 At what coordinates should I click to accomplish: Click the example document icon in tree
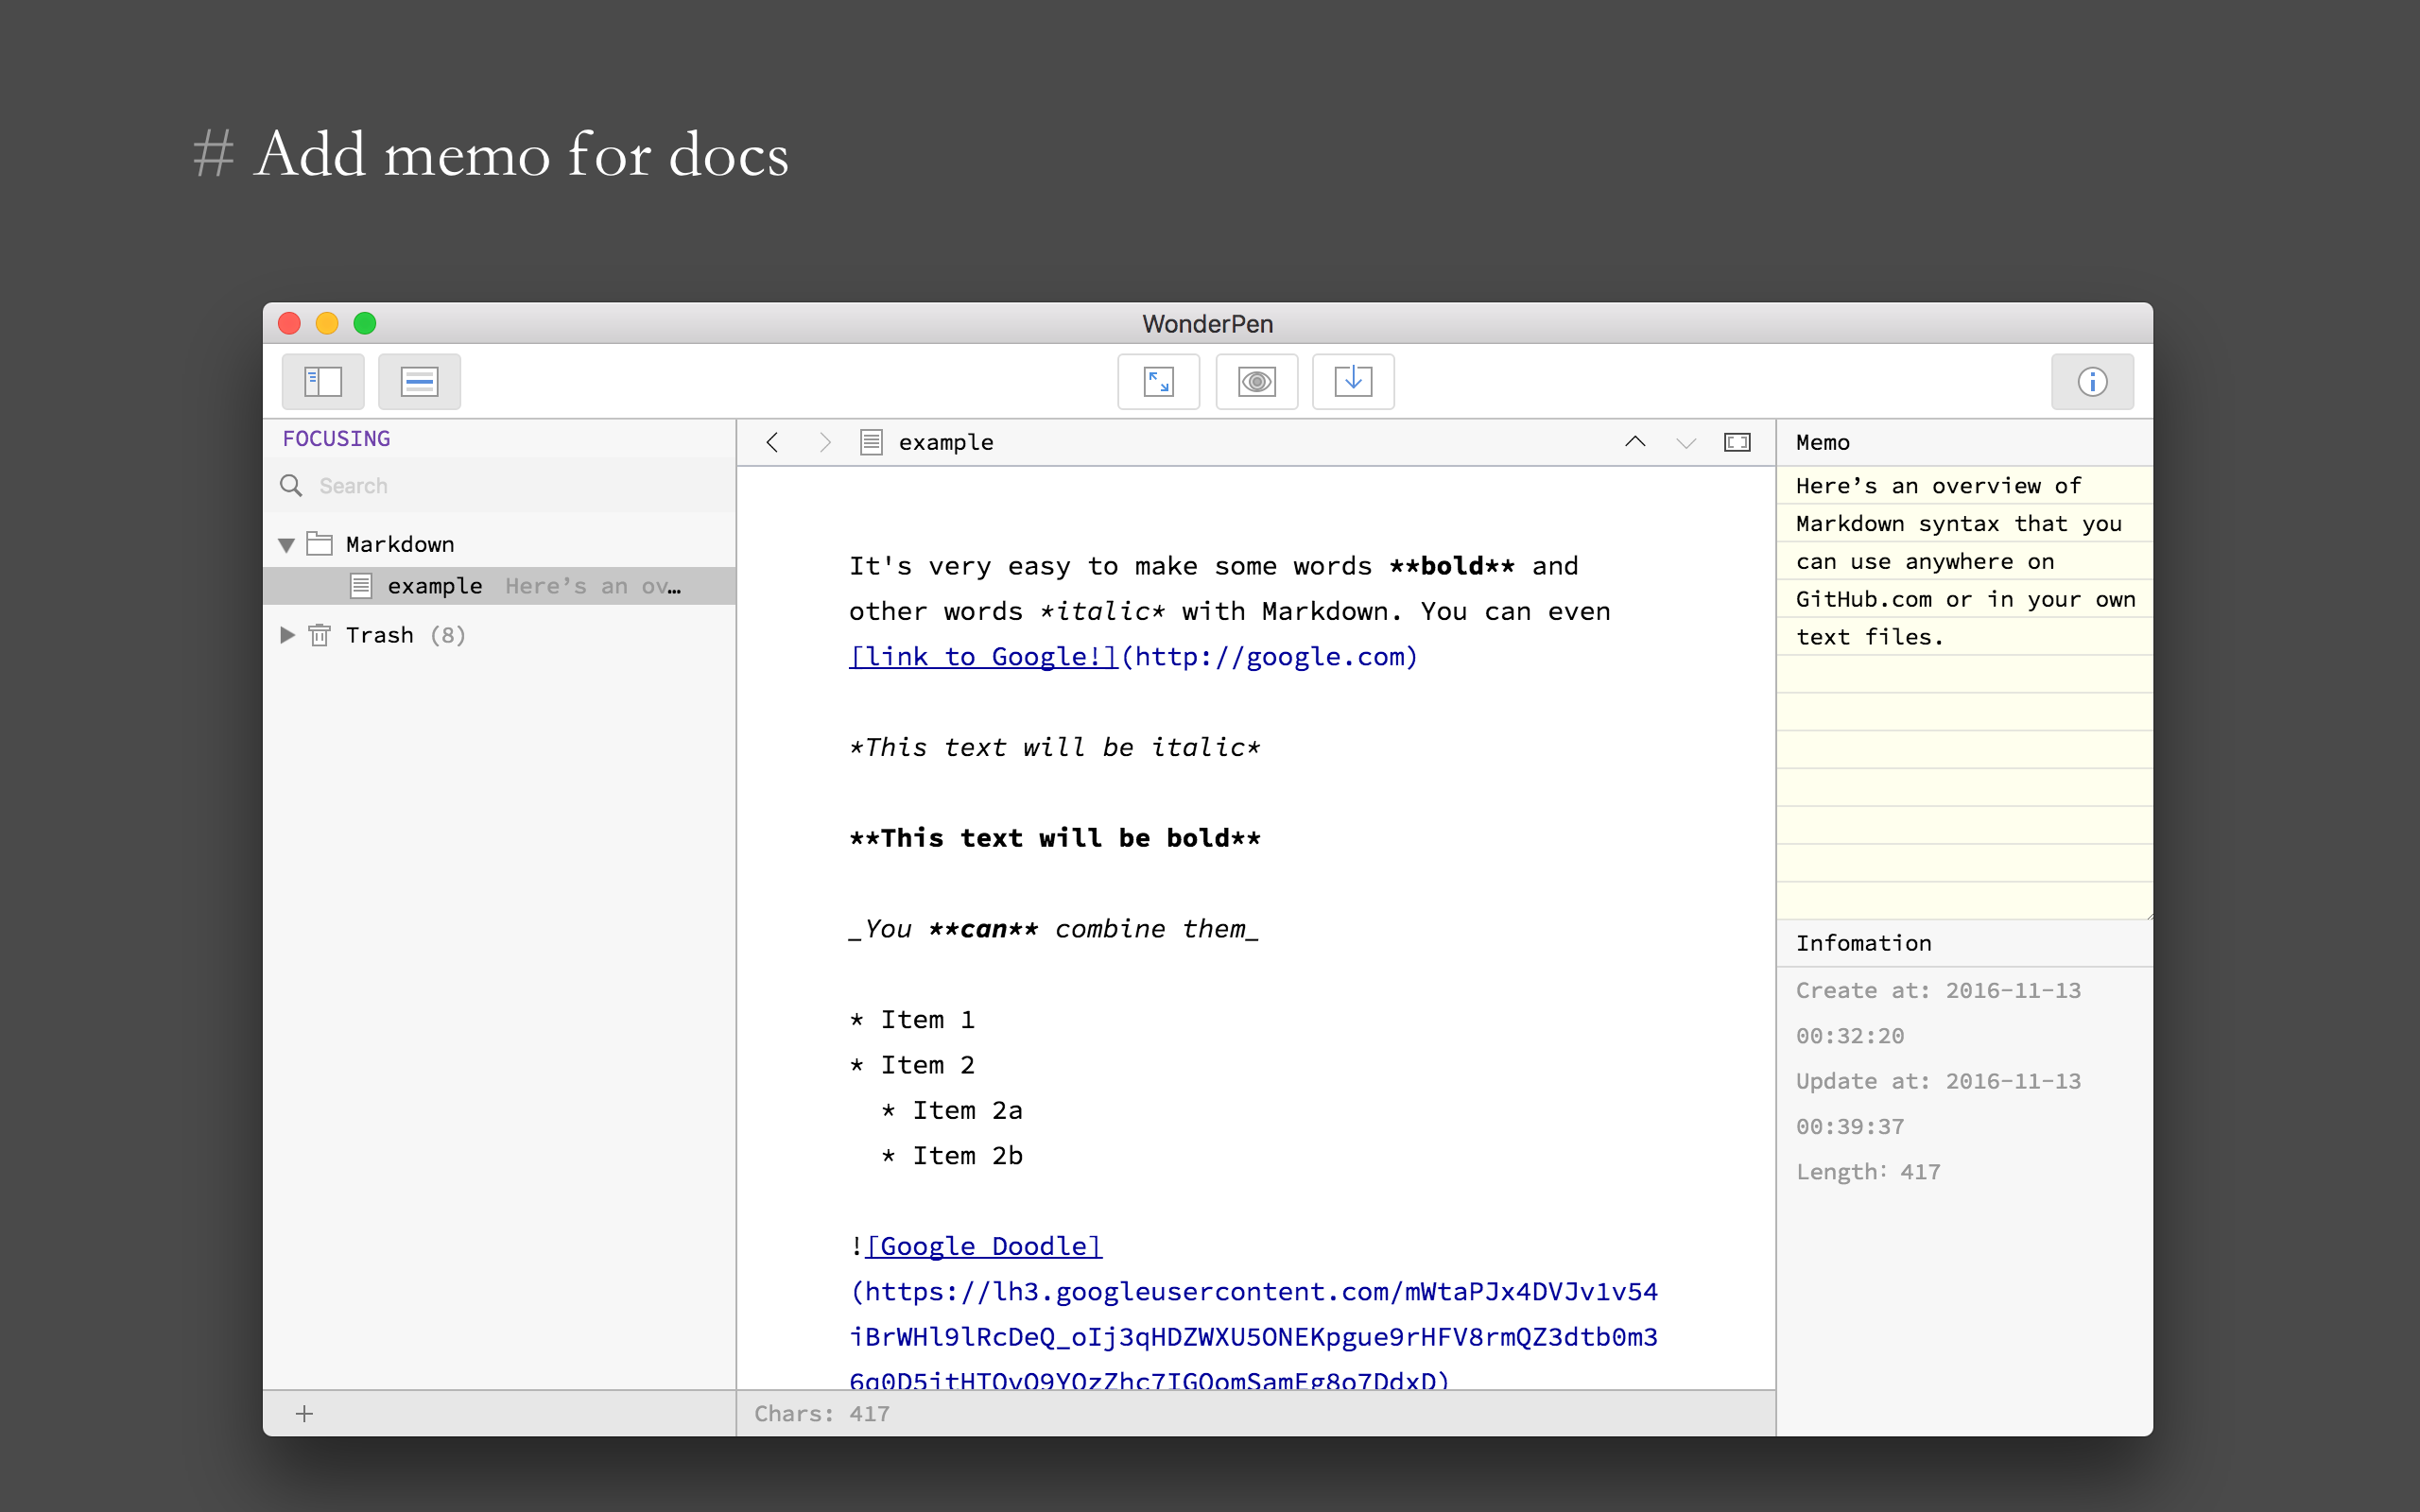coord(361,586)
